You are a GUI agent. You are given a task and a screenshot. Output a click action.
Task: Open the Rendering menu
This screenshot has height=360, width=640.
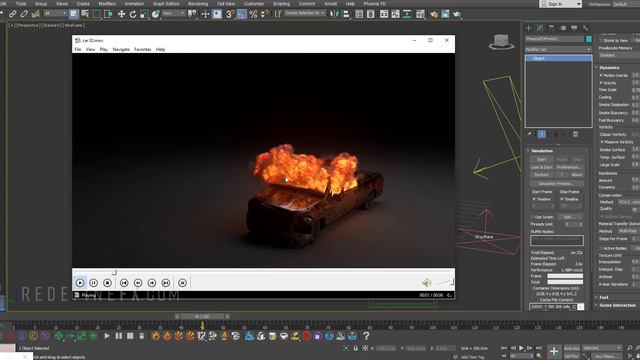click(x=198, y=4)
